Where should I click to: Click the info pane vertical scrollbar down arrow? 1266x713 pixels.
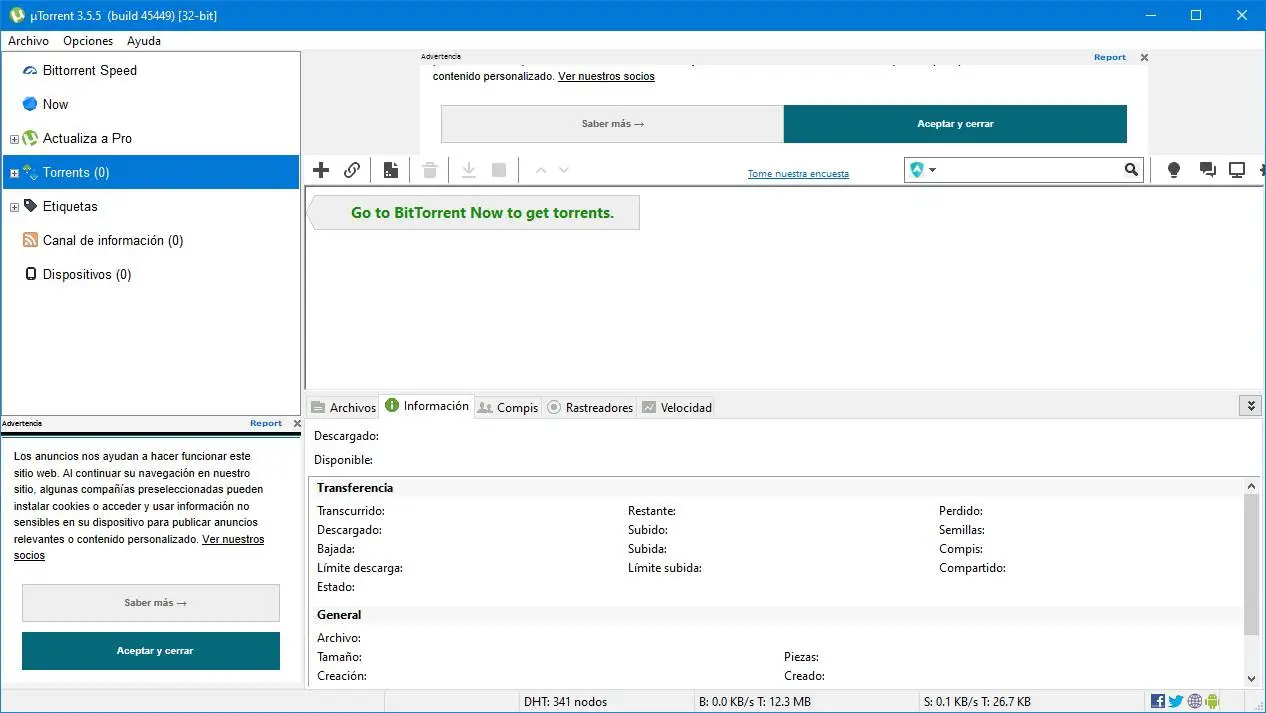[1251, 678]
